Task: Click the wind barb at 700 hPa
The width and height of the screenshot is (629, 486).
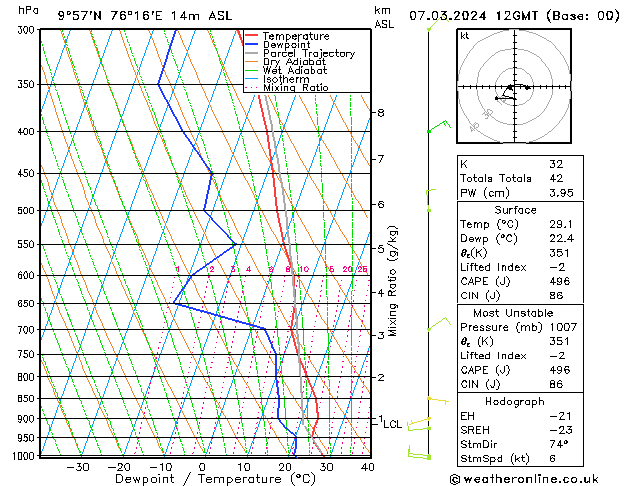Action: [438, 324]
